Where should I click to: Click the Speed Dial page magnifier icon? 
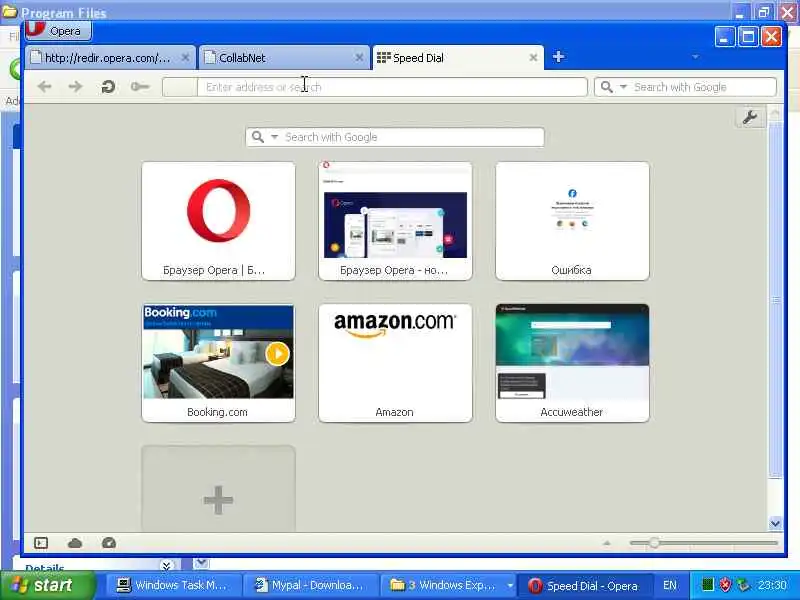(258, 137)
